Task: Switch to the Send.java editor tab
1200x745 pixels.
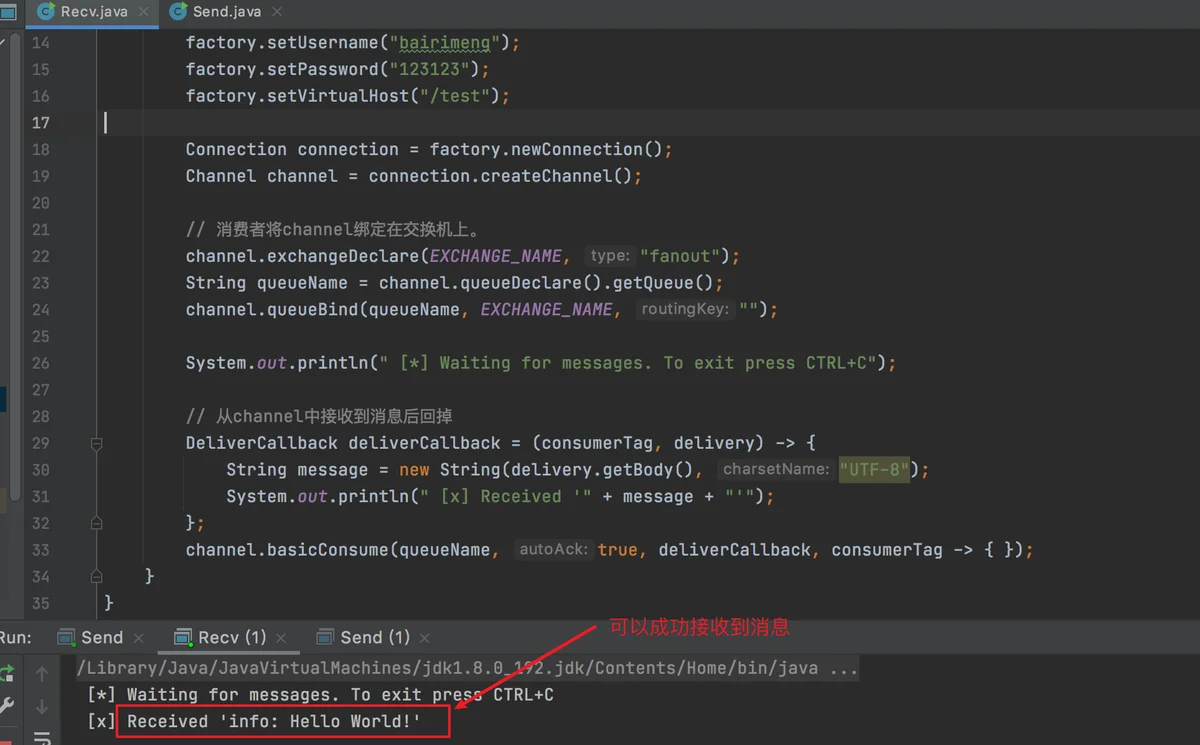Action: tap(225, 12)
